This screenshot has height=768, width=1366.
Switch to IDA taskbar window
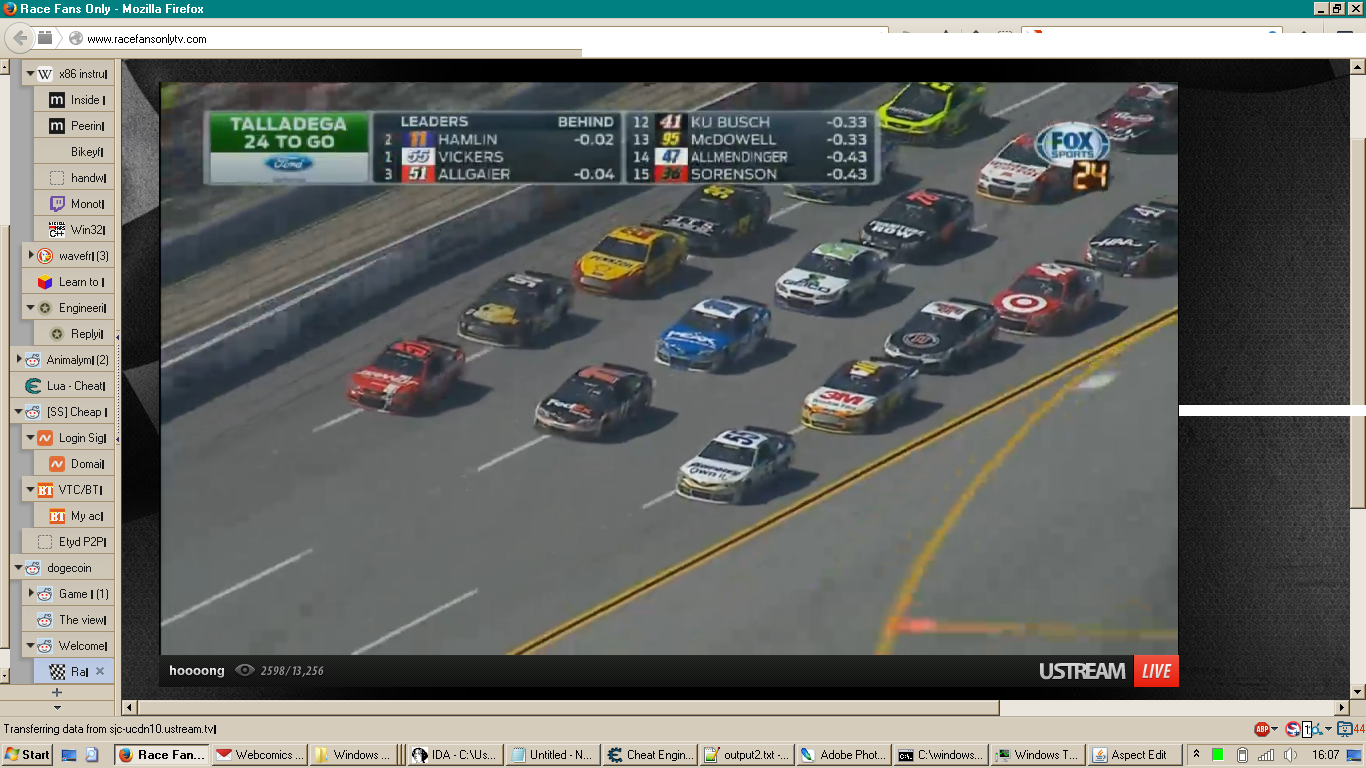coord(455,755)
